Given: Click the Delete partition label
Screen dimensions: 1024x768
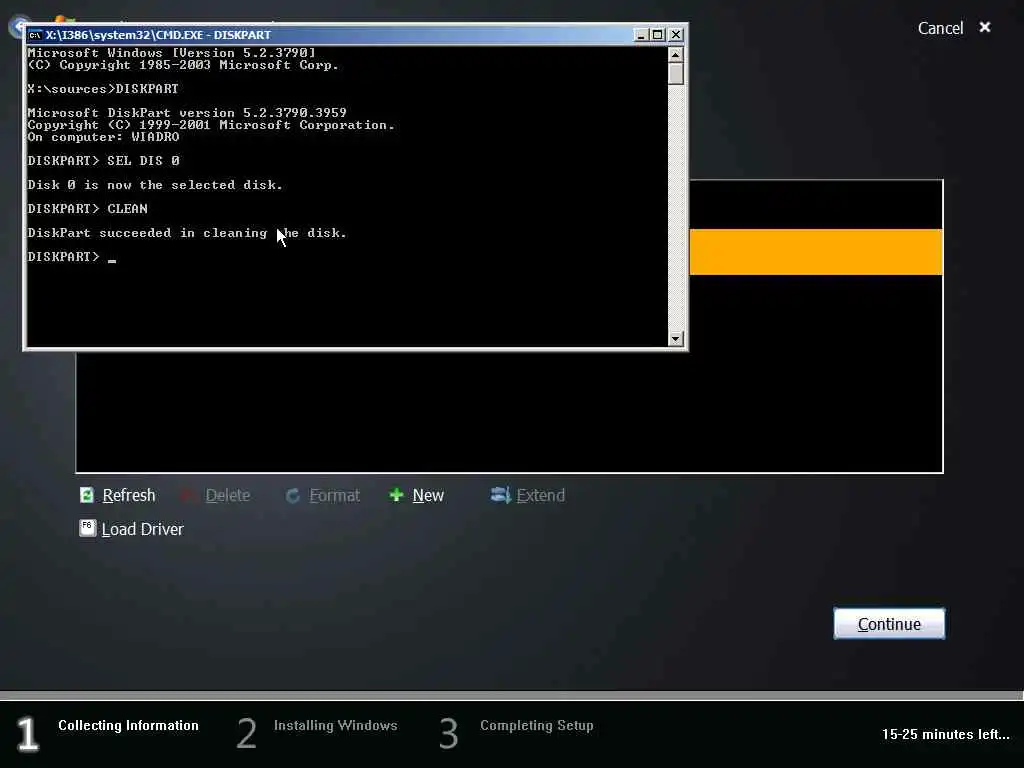Looking at the screenshot, I should click(228, 496).
